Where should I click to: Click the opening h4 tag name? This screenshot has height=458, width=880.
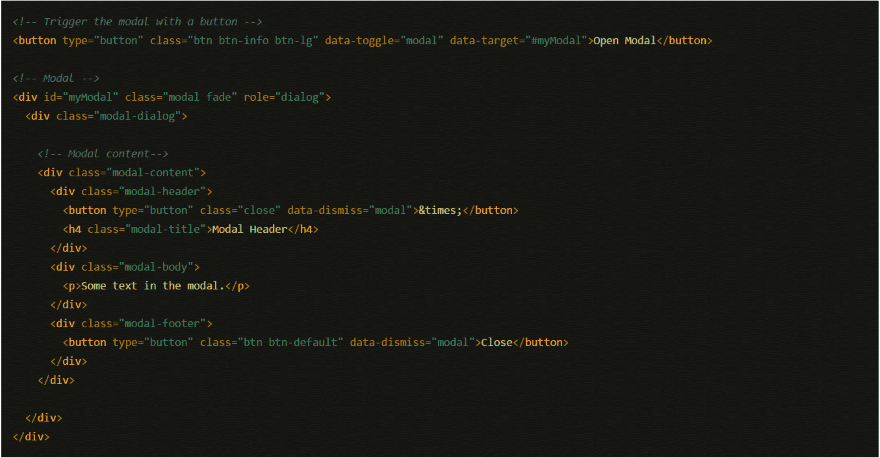[x=75, y=229]
